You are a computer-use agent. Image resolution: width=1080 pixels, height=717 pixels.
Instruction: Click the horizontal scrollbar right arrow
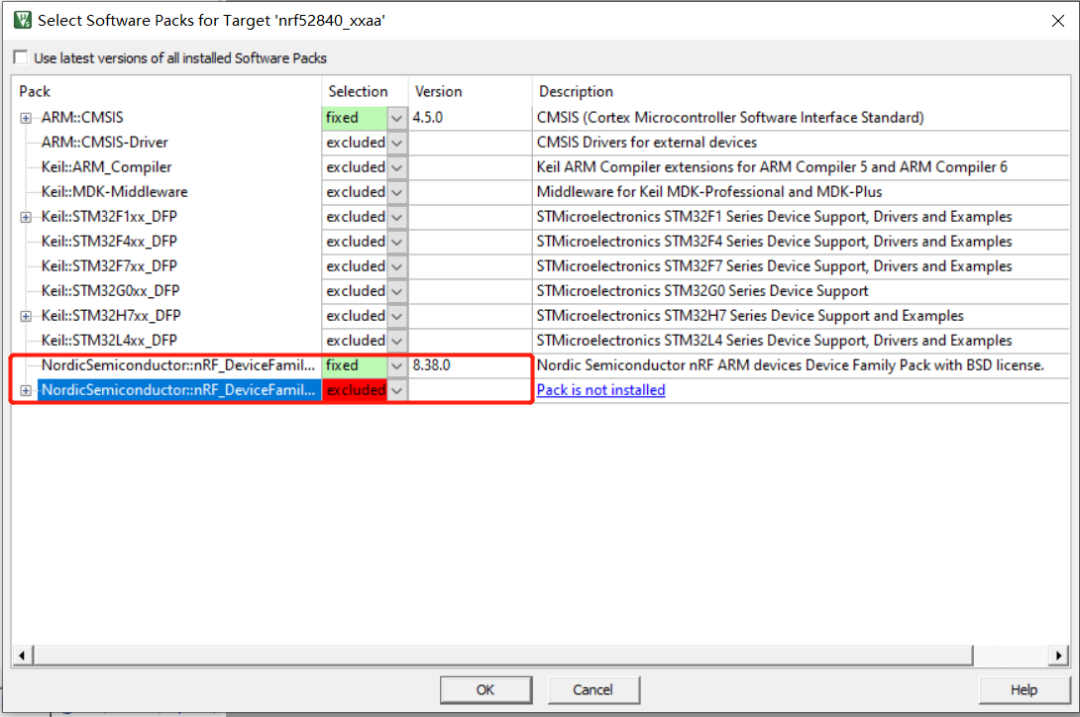click(x=1058, y=655)
